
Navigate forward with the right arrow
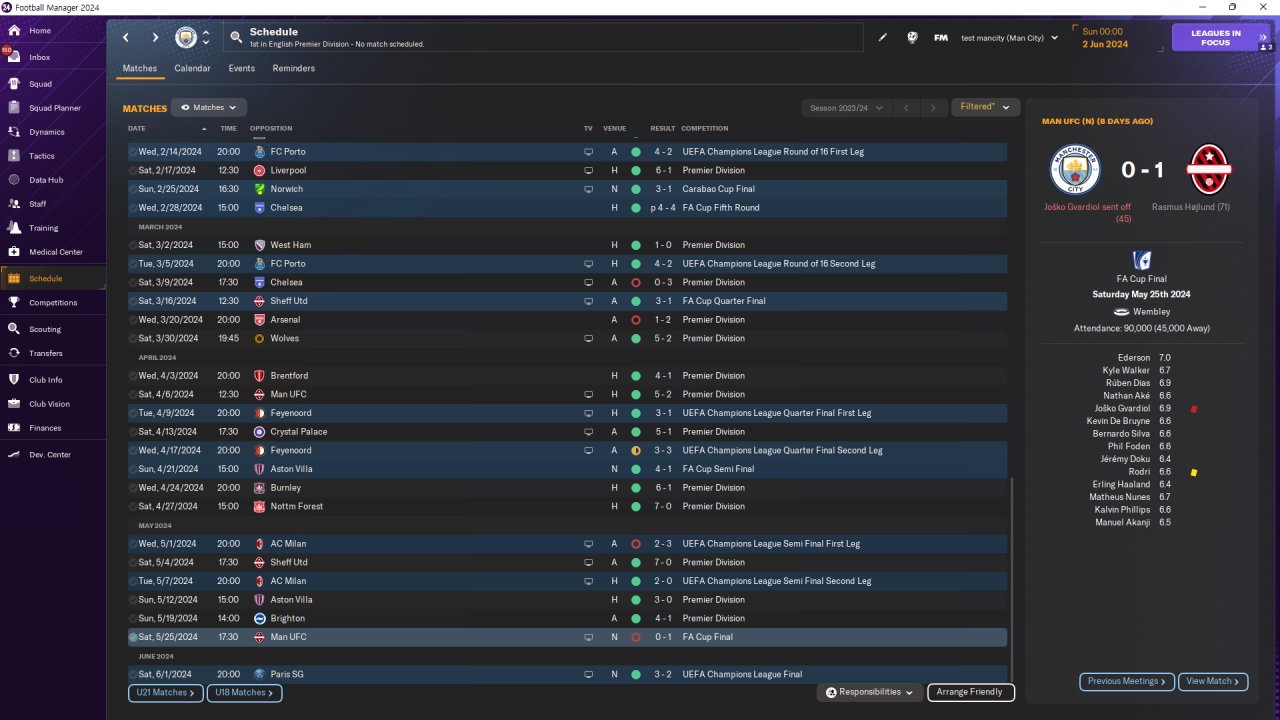pyautogui.click(x=155, y=38)
